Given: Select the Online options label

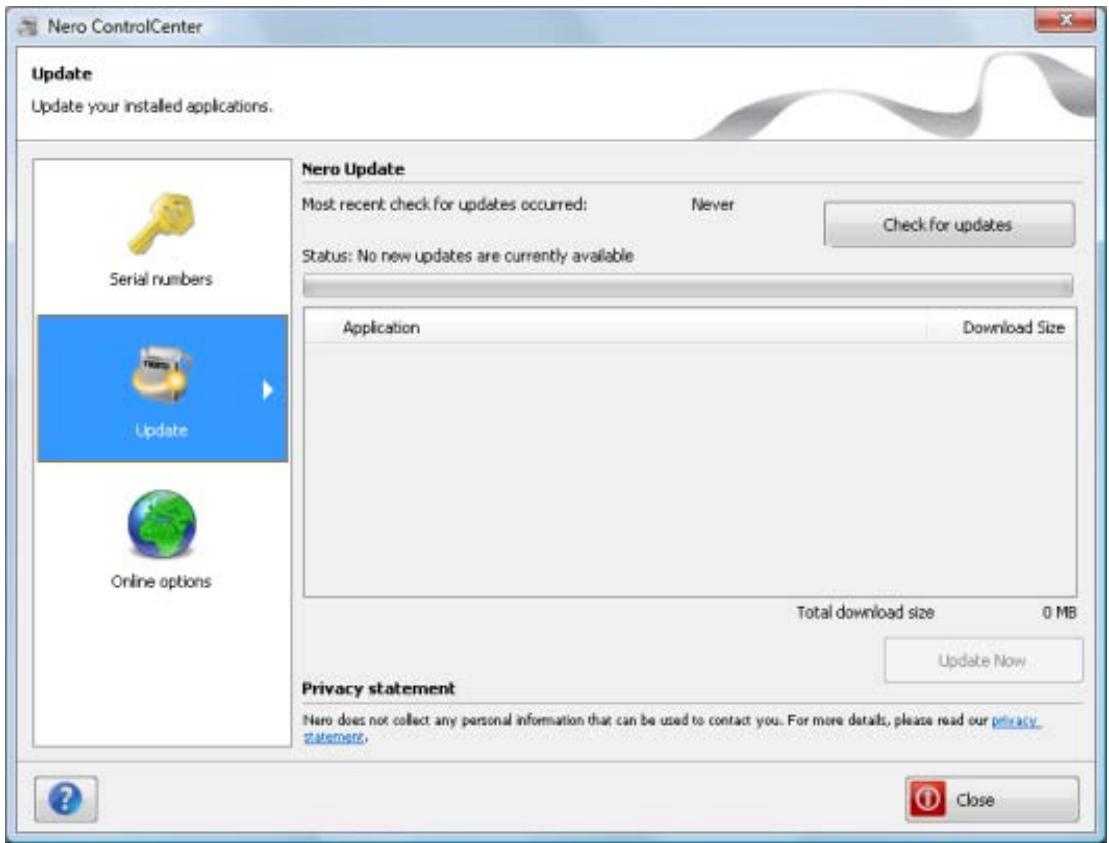Looking at the screenshot, I should [161, 581].
